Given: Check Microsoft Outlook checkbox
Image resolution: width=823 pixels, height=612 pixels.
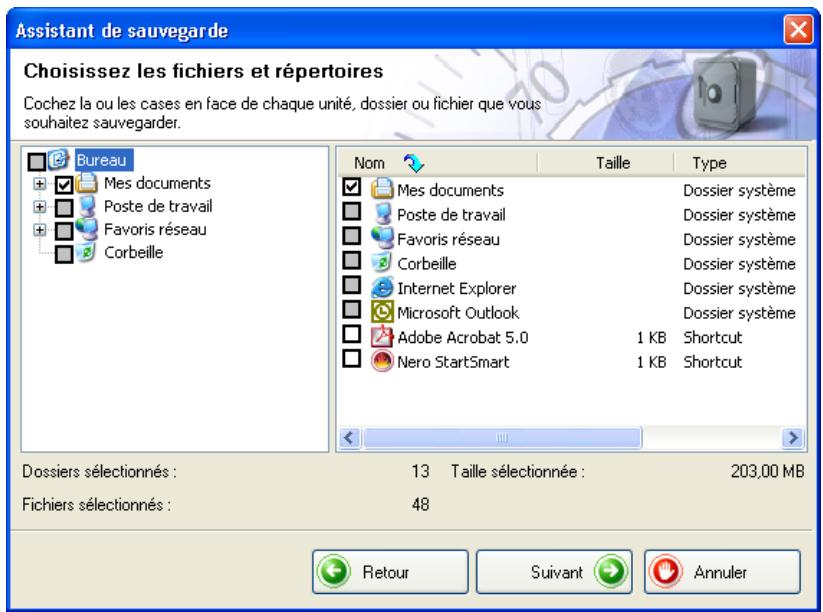Looking at the screenshot, I should (x=352, y=310).
